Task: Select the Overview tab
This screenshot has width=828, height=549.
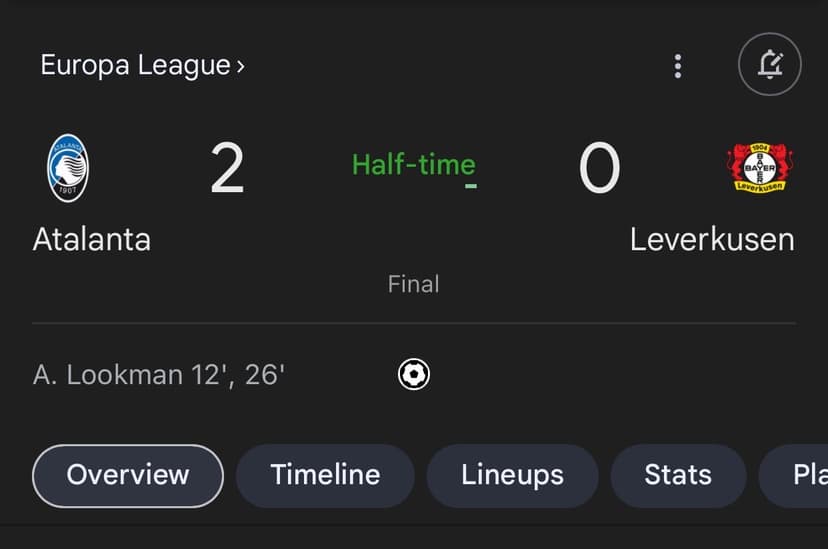Action: pos(128,475)
